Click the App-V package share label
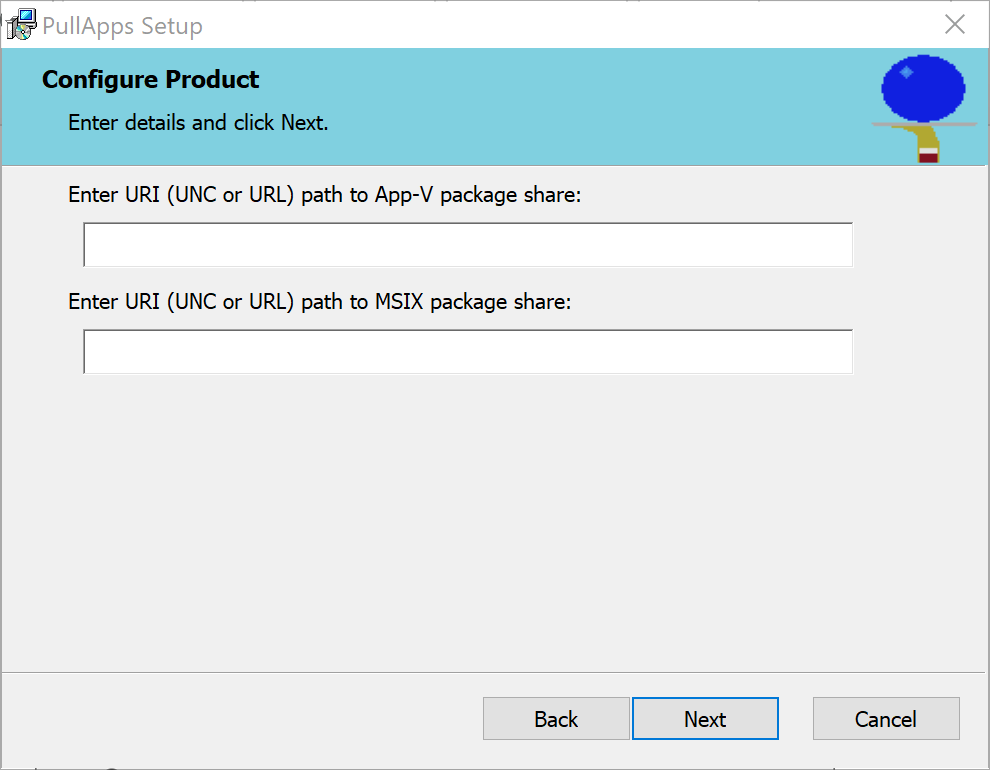 point(324,195)
